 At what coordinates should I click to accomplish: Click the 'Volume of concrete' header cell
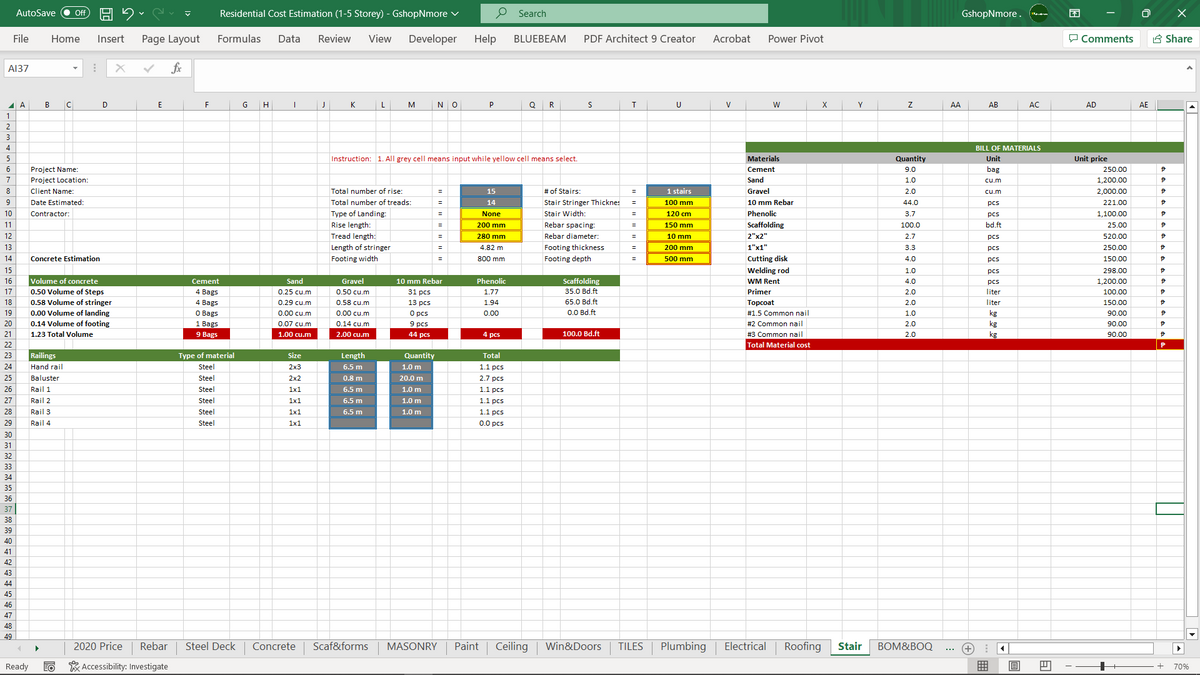(65, 282)
